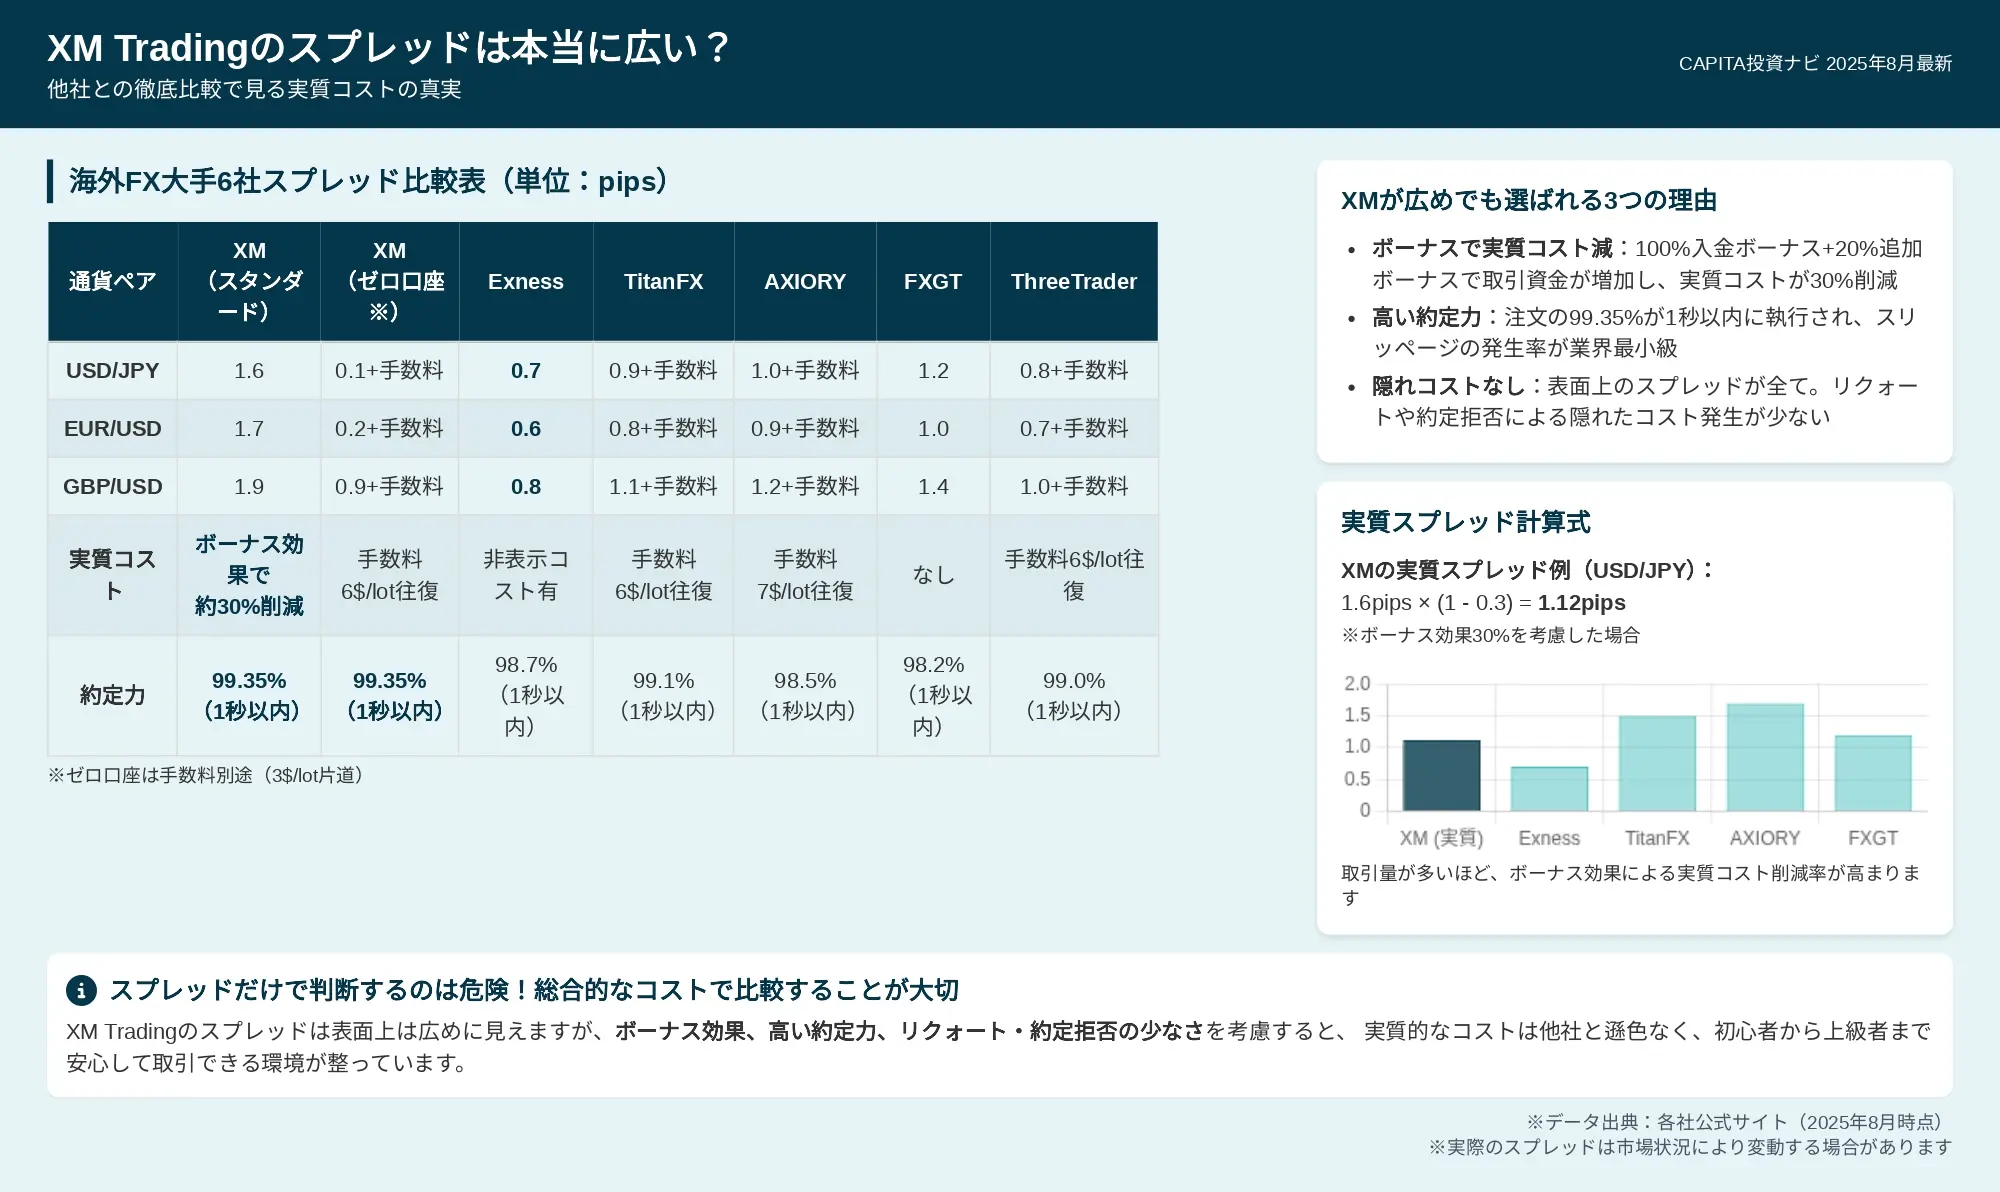Click the AXIORY column header in table
The height and width of the screenshot is (1192, 2000).
tap(805, 281)
